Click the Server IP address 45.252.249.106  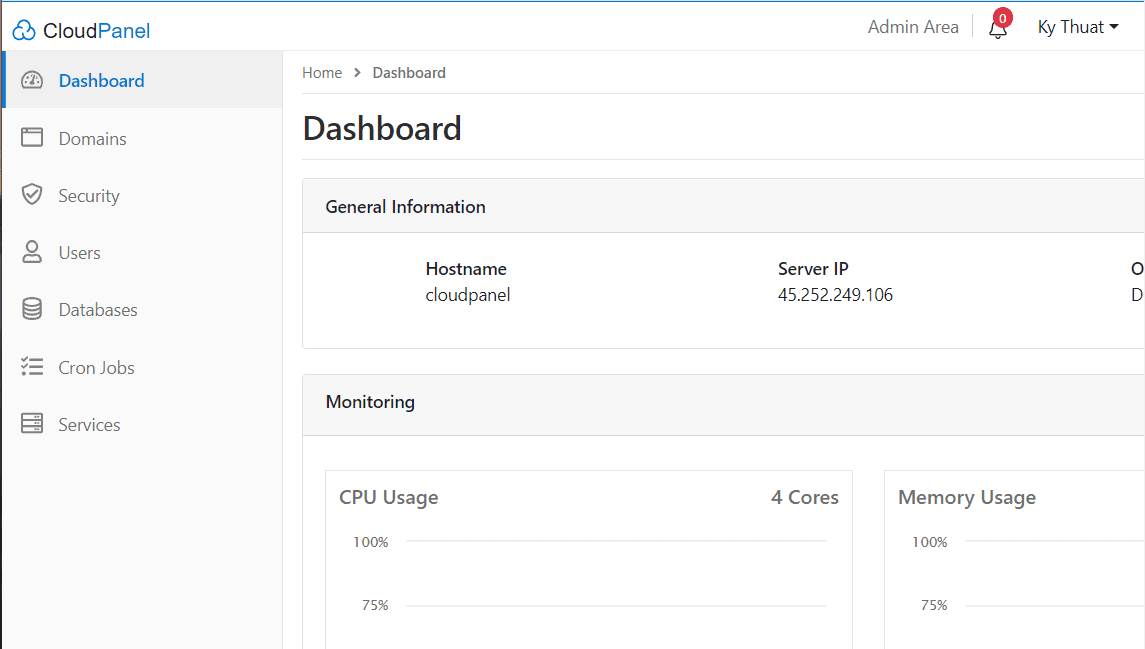[x=835, y=294]
